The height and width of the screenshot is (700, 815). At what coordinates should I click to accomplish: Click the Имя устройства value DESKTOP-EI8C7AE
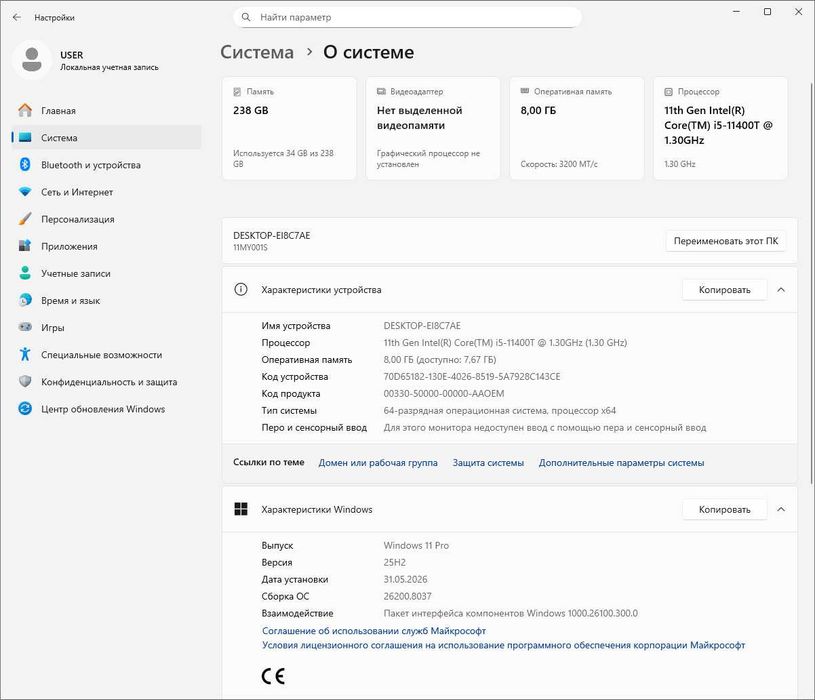422,325
